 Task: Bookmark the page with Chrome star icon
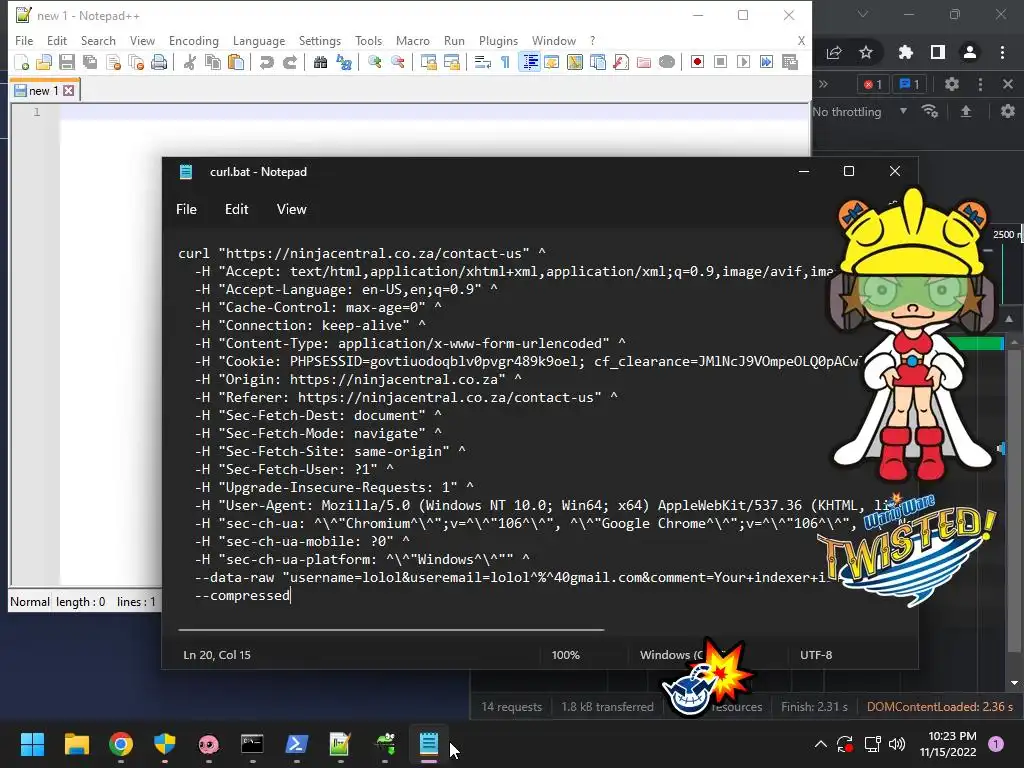(x=866, y=52)
